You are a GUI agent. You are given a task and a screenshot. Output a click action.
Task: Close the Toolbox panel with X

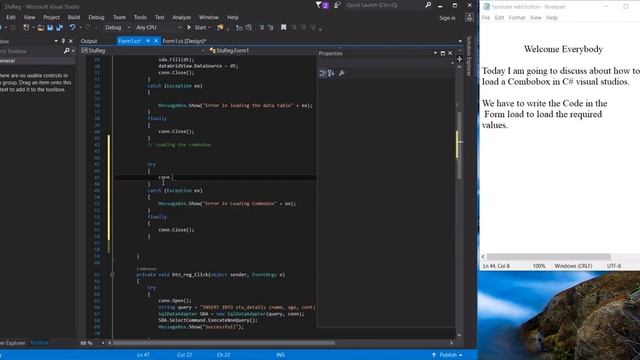click(x=71, y=41)
